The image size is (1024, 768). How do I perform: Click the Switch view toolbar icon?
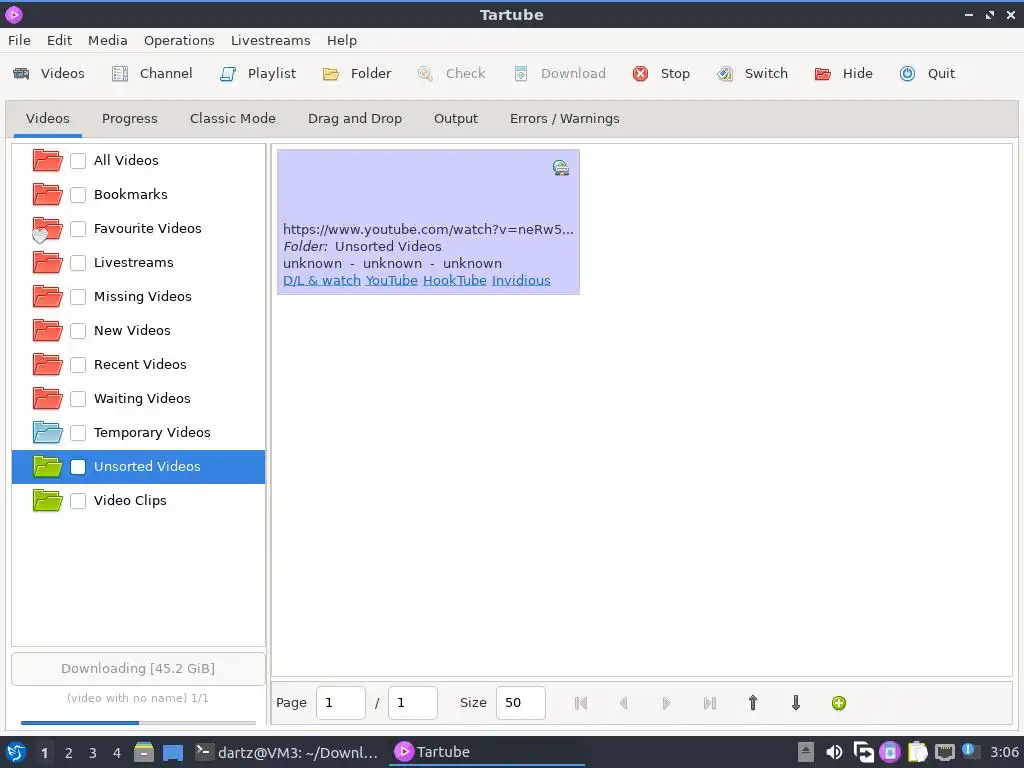pos(725,73)
